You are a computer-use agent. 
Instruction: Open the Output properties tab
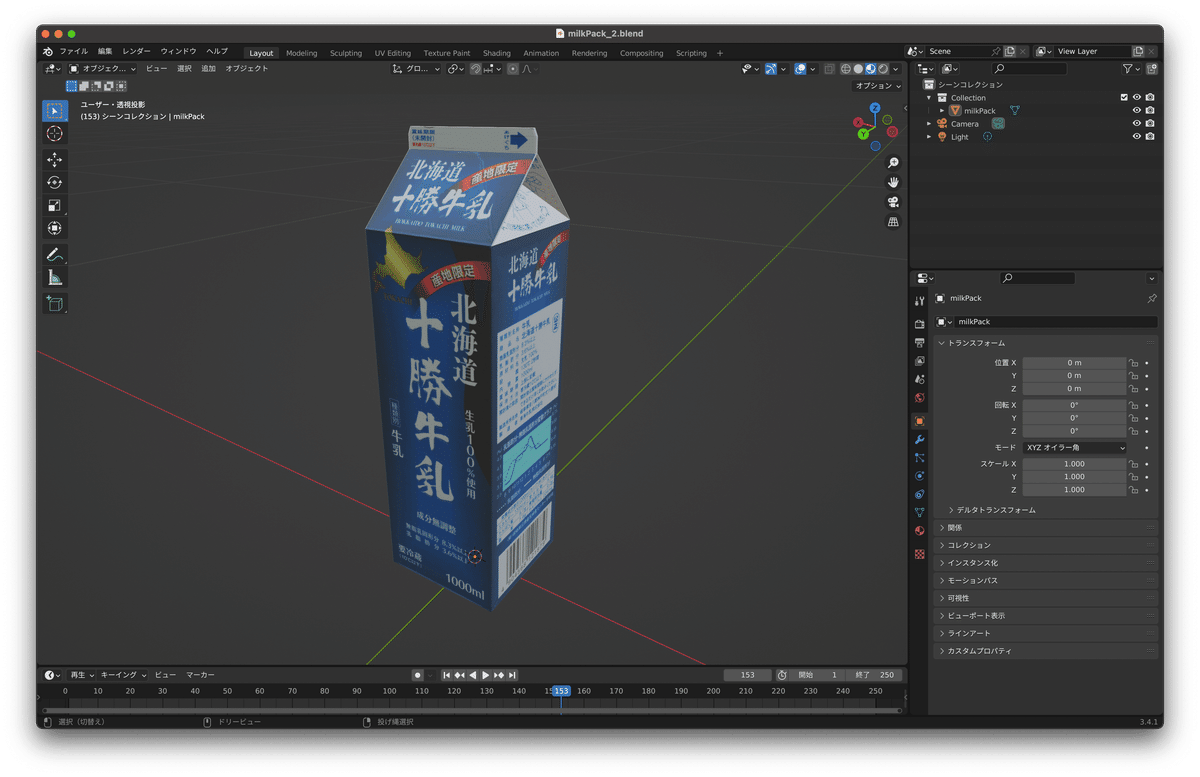click(x=920, y=343)
